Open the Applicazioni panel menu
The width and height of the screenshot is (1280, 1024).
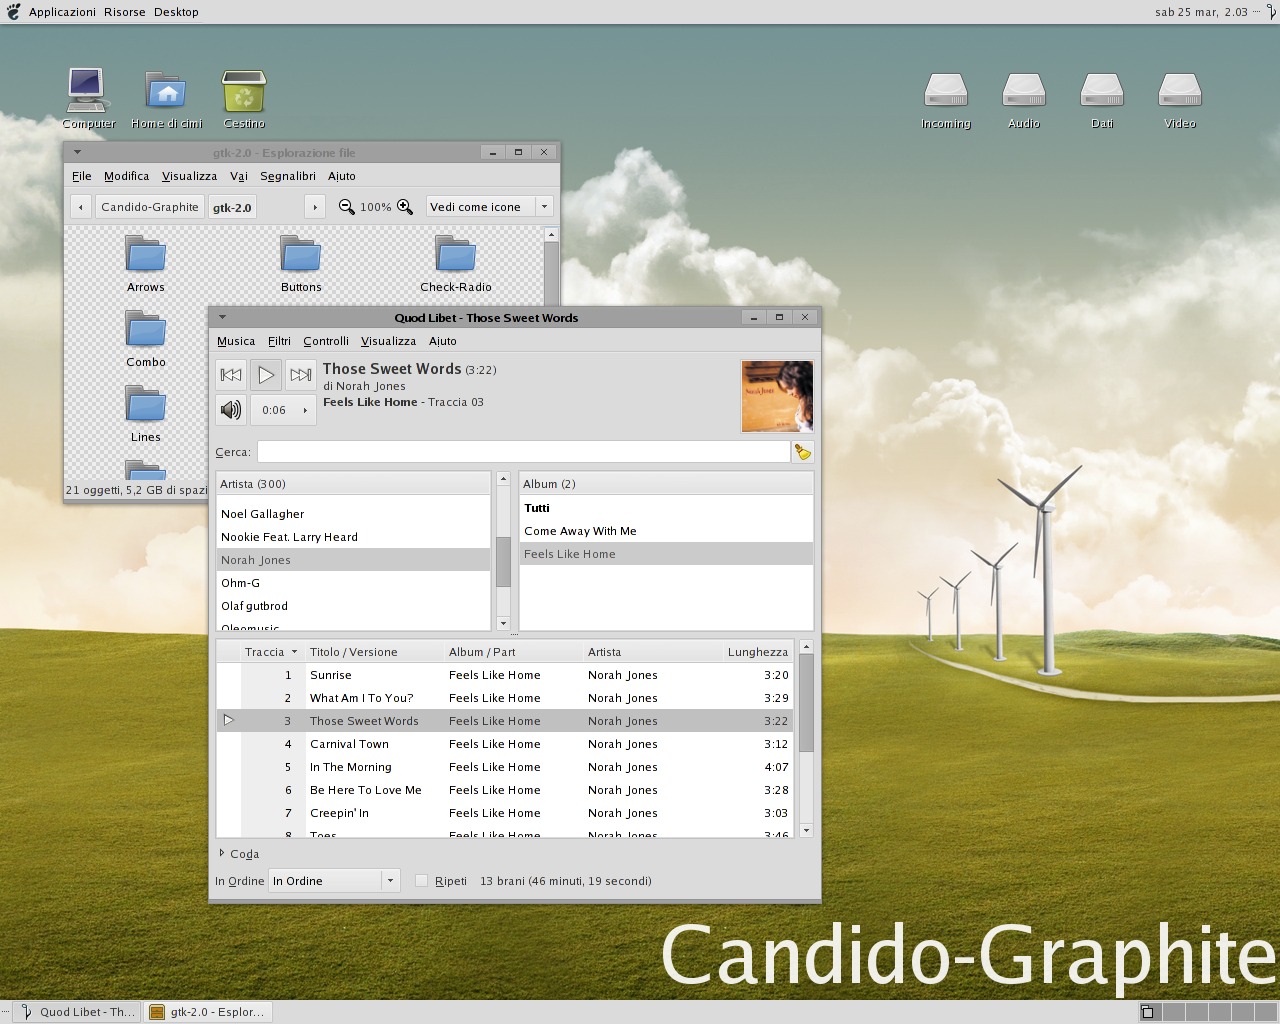(x=62, y=12)
